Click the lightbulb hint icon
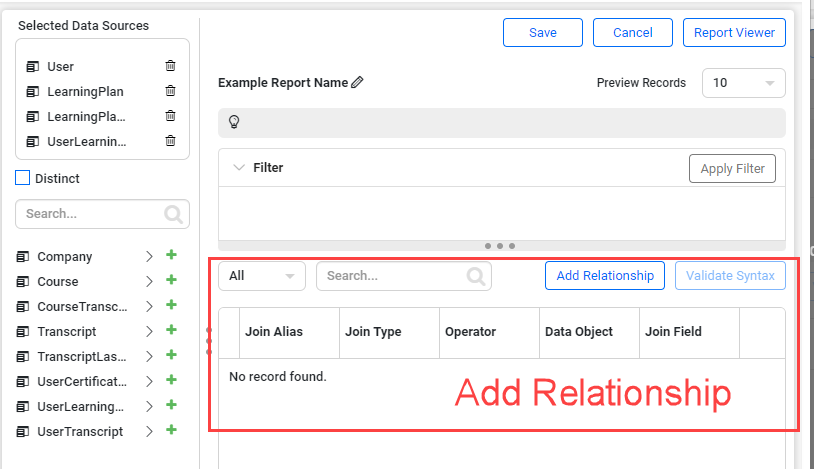Viewport: 814px width, 469px height. [x=234, y=123]
